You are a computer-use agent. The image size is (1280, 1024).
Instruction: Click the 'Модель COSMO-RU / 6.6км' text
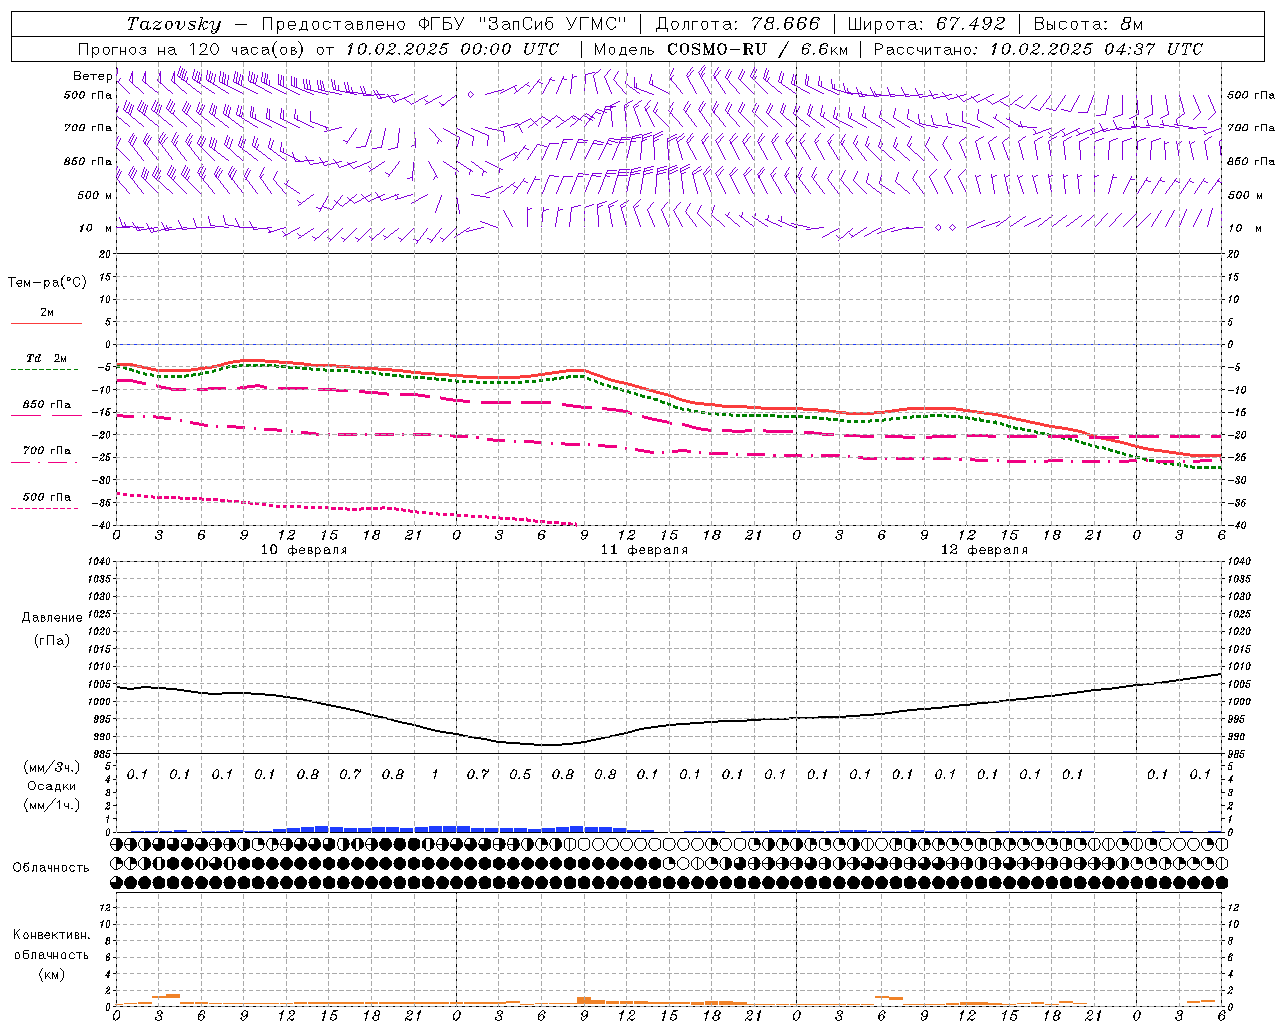(x=721, y=49)
